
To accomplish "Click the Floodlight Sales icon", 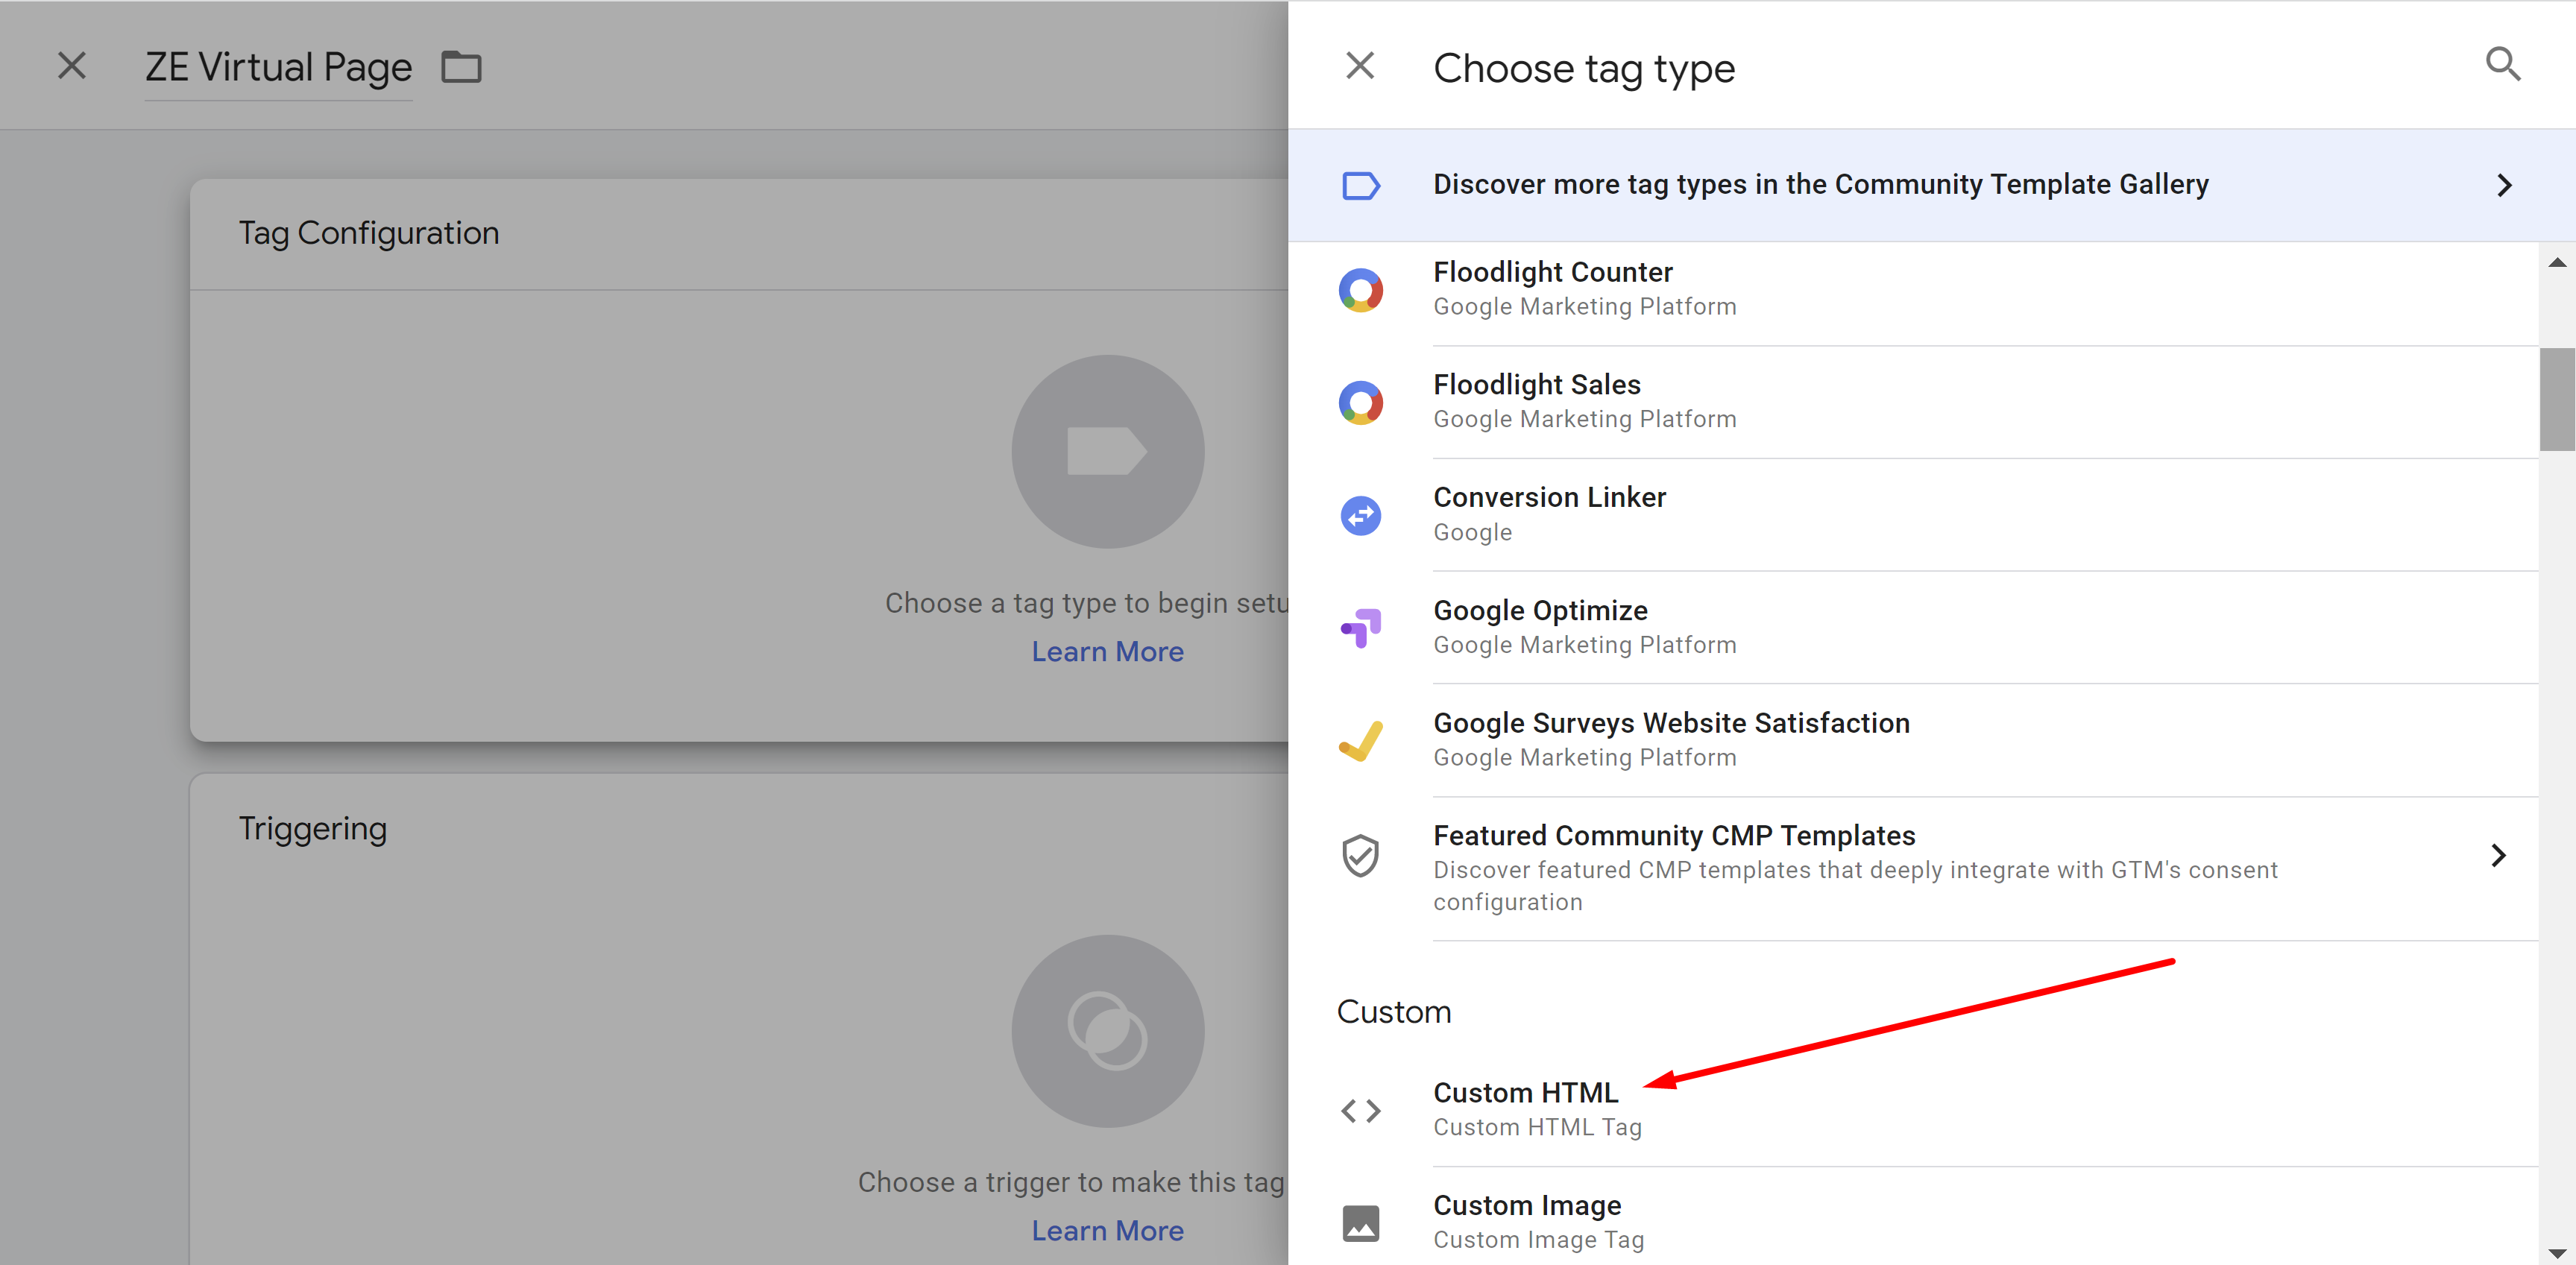I will (x=1361, y=403).
